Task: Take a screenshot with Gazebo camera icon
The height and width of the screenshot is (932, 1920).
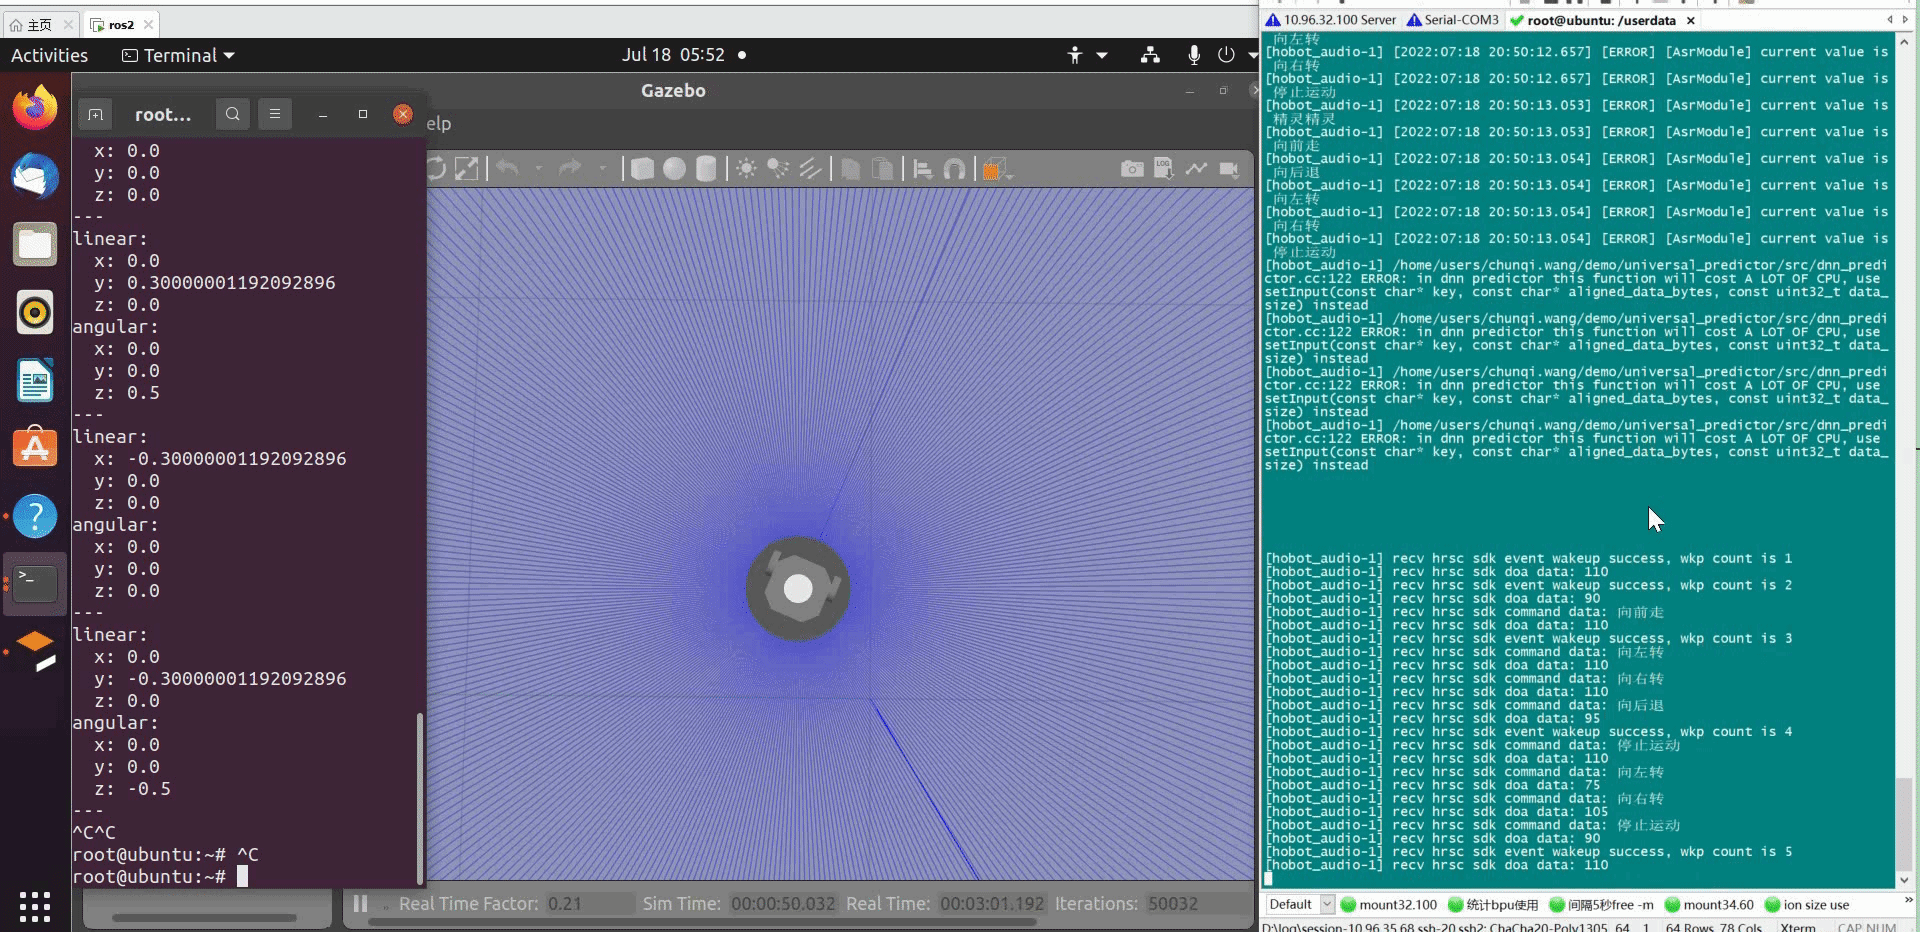Action: 1132,169
